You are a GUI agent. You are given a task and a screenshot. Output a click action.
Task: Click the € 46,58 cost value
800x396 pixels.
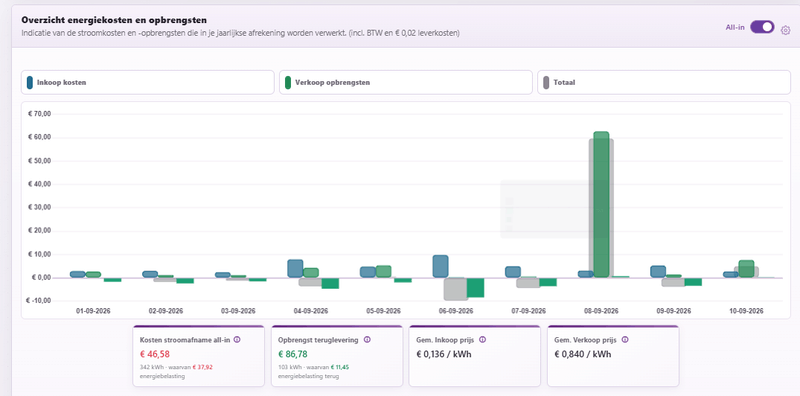point(155,354)
